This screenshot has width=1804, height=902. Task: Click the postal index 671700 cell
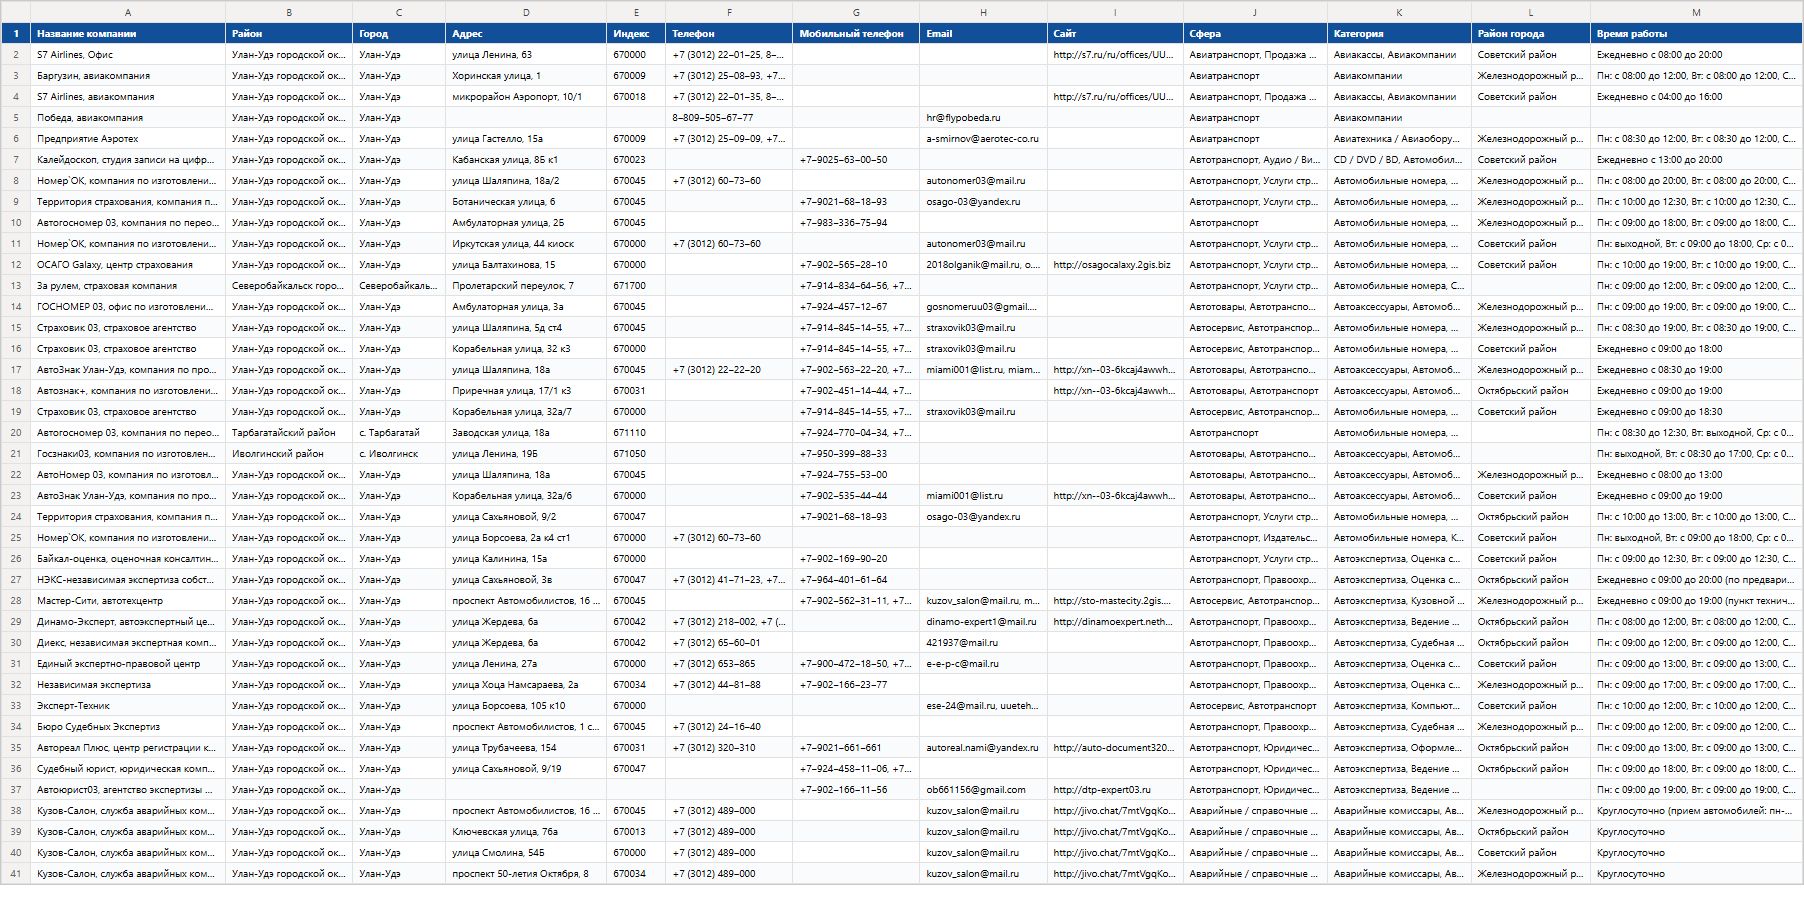pyautogui.click(x=636, y=286)
